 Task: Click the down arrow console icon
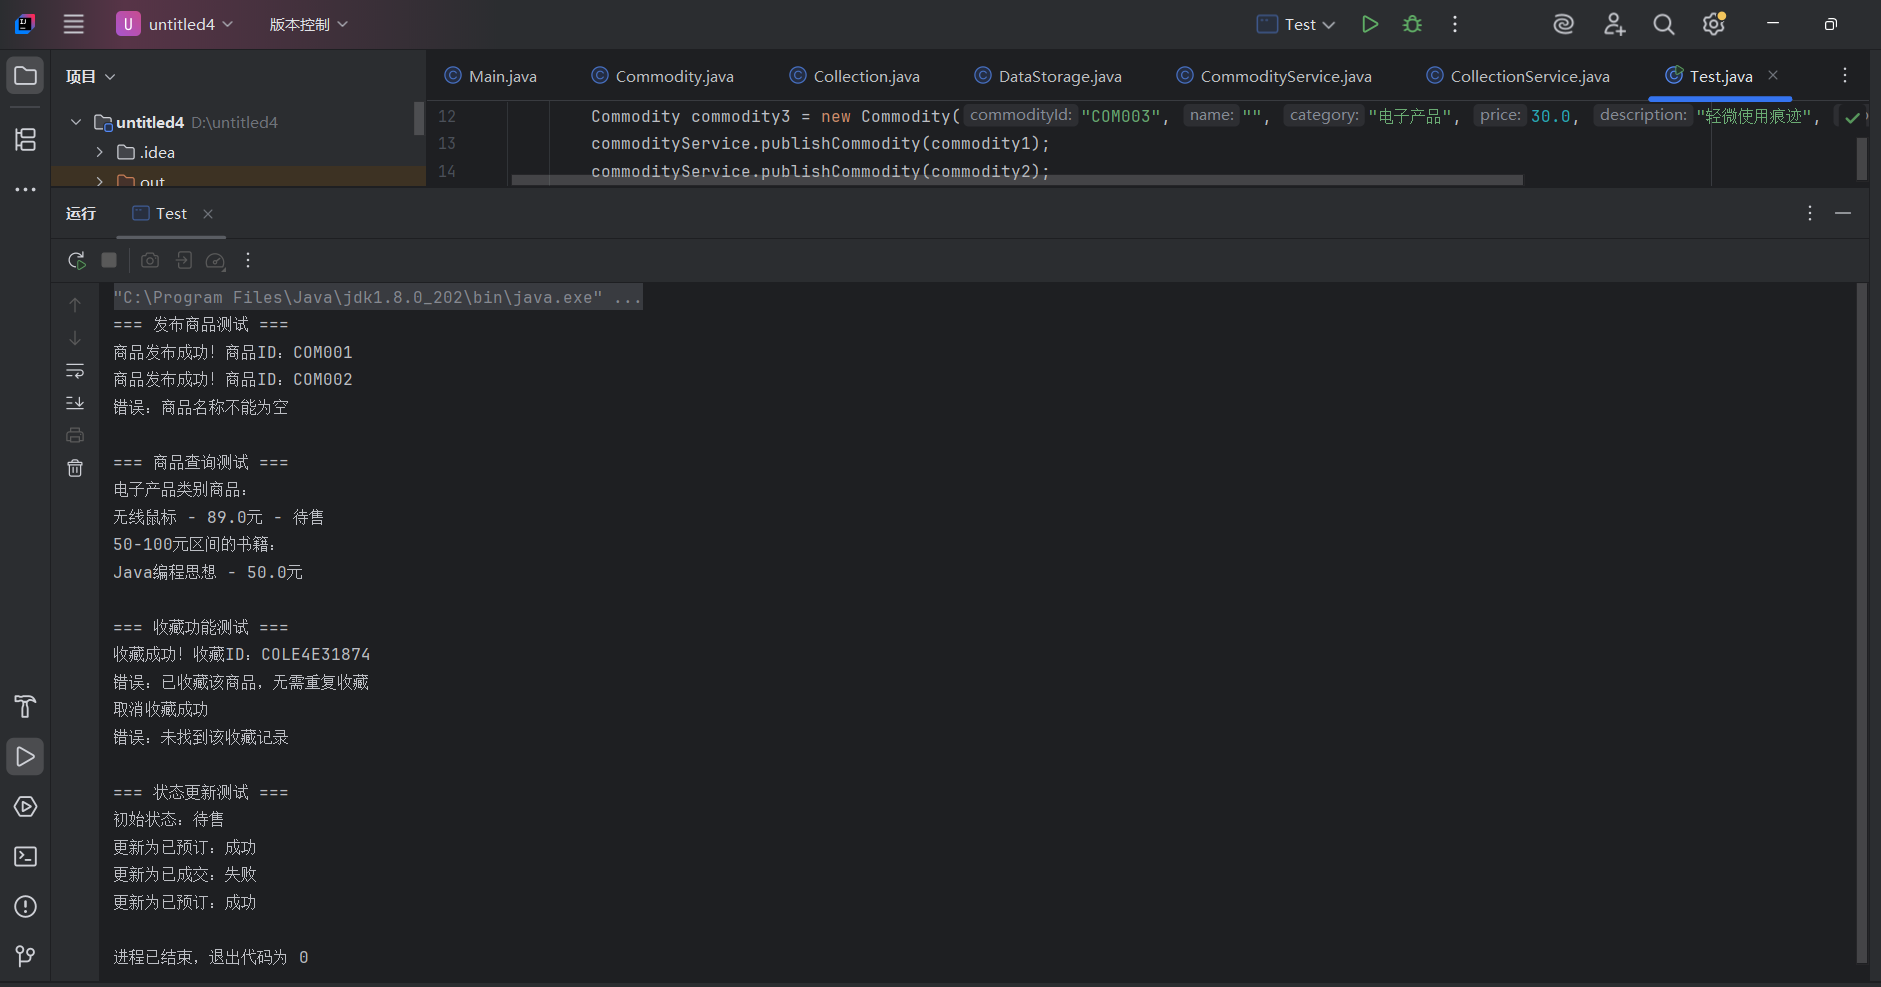pyautogui.click(x=75, y=338)
